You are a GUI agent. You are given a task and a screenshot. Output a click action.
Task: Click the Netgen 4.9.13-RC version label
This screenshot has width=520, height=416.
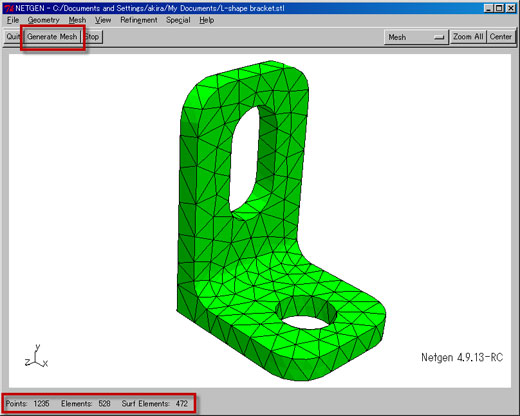tap(462, 358)
